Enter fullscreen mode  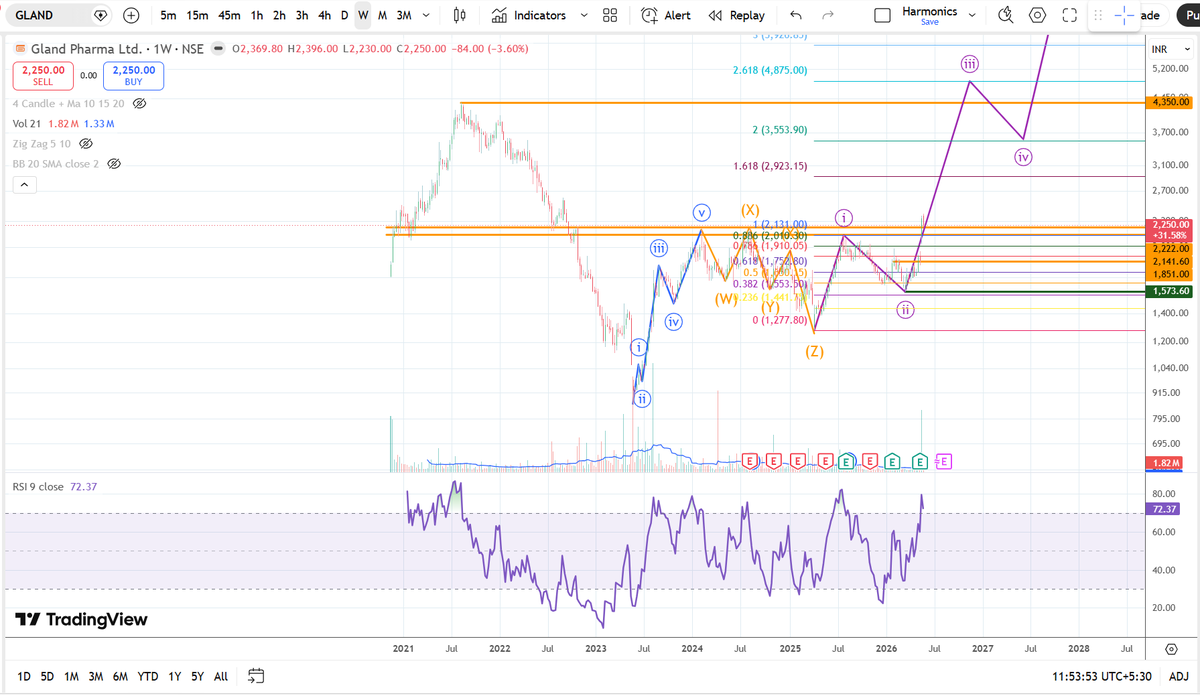1069,15
